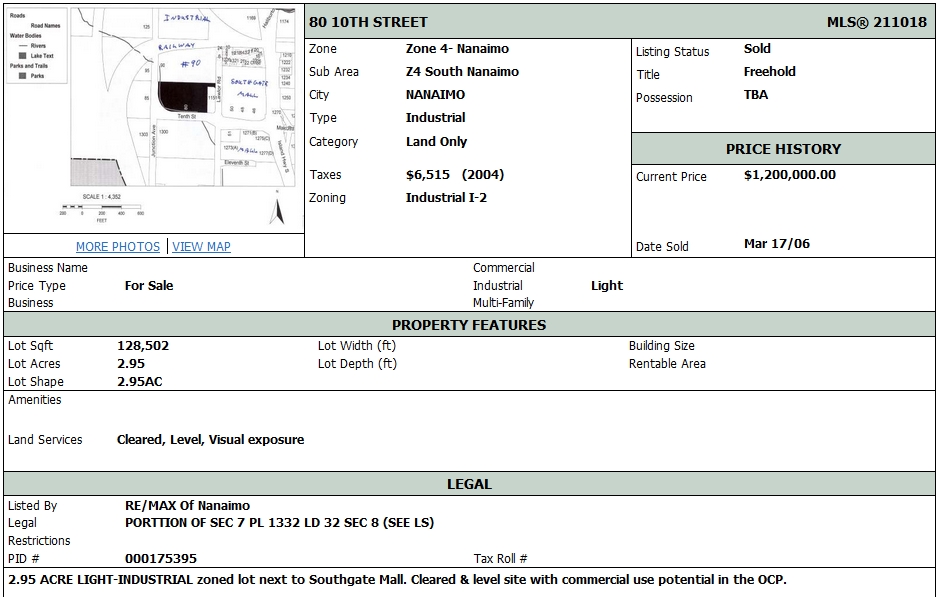Click the title value Freehold

click(x=770, y=71)
